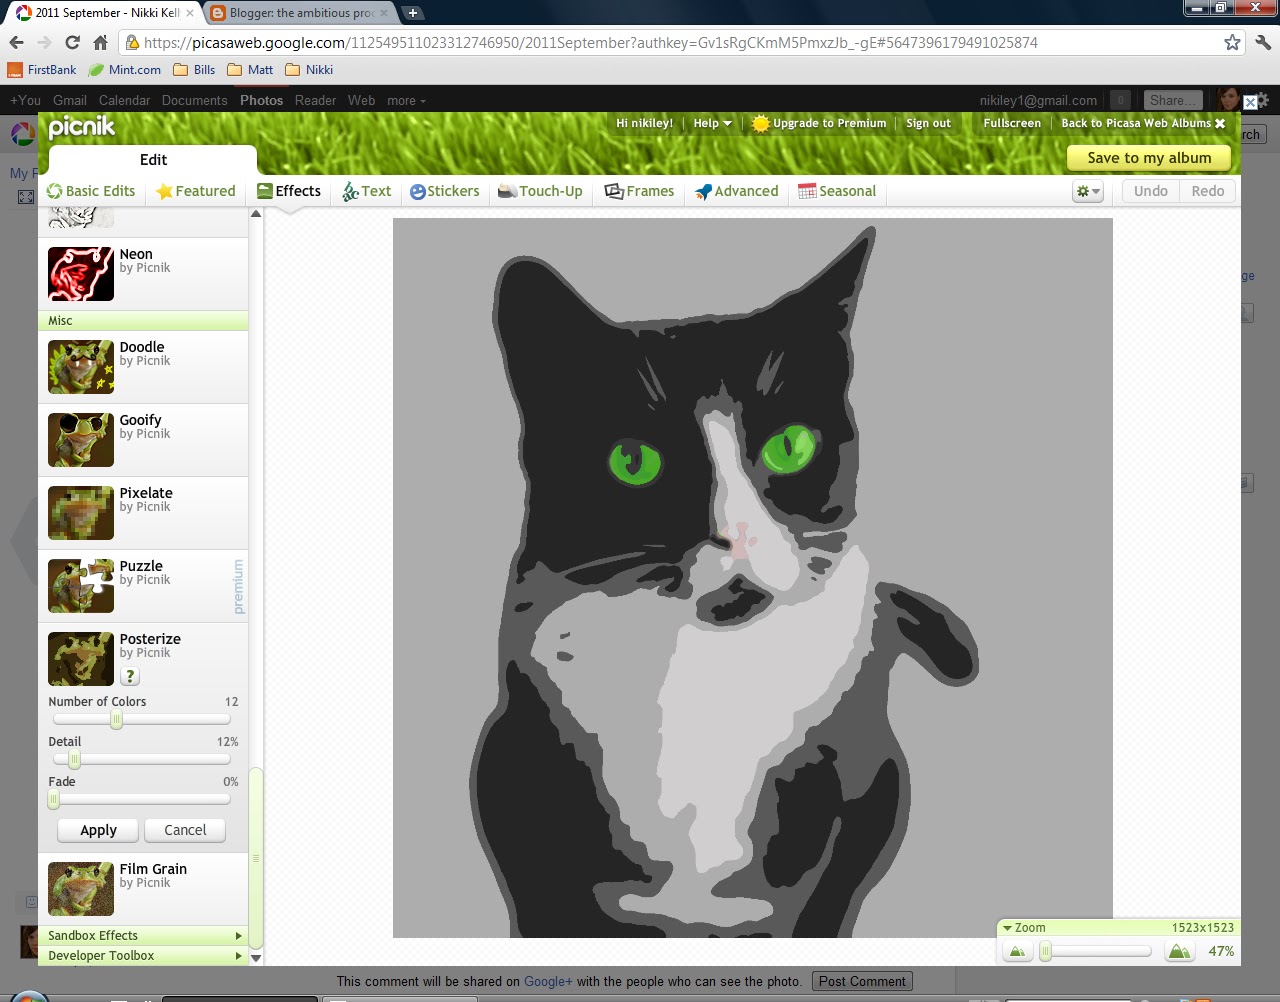Select the Puzzle premium effect thumbnail

[81, 586]
